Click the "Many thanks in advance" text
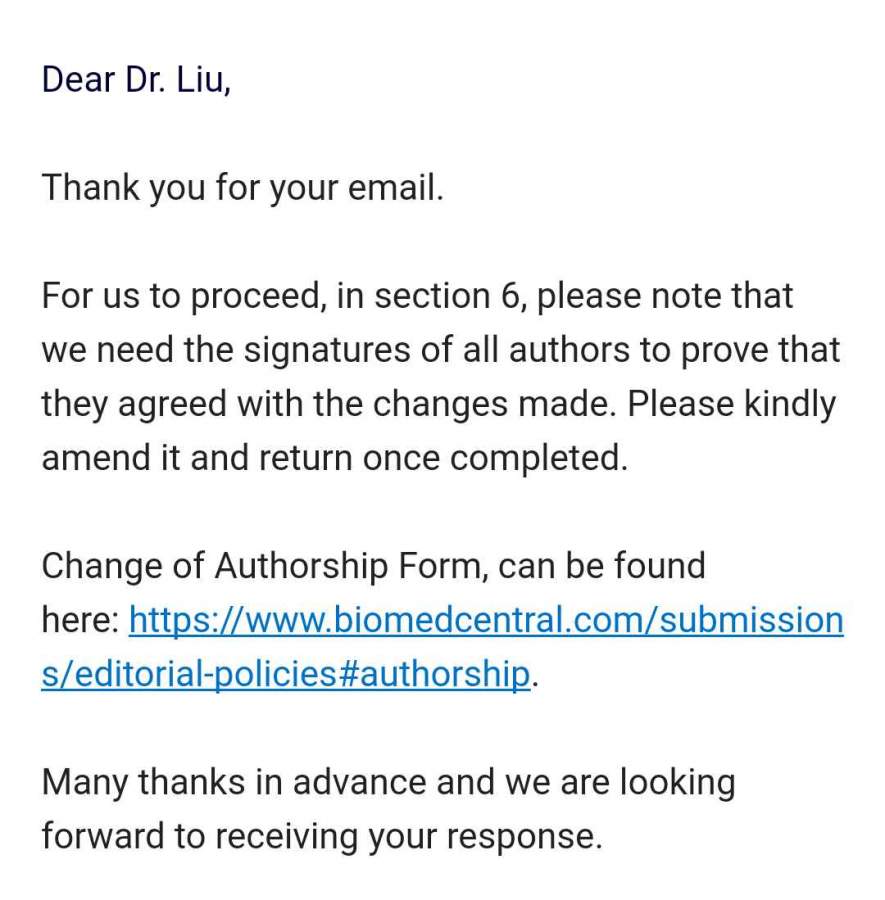Viewport: 885px width, 900px height. pyautogui.click(x=234, y=782)
